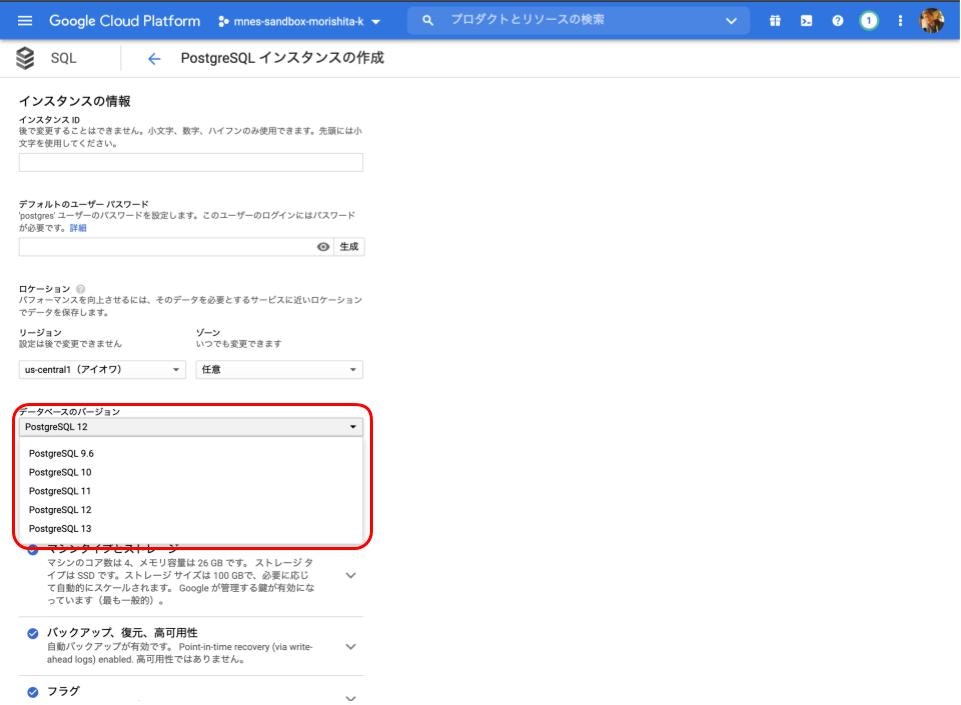Click the インスタンスの情報 heading
This screenshot has width=961, height=705.
75,101
